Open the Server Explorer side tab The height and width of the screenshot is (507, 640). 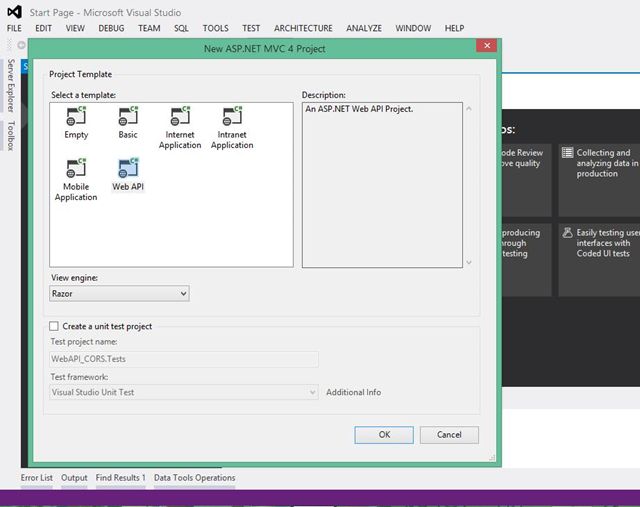11,85
